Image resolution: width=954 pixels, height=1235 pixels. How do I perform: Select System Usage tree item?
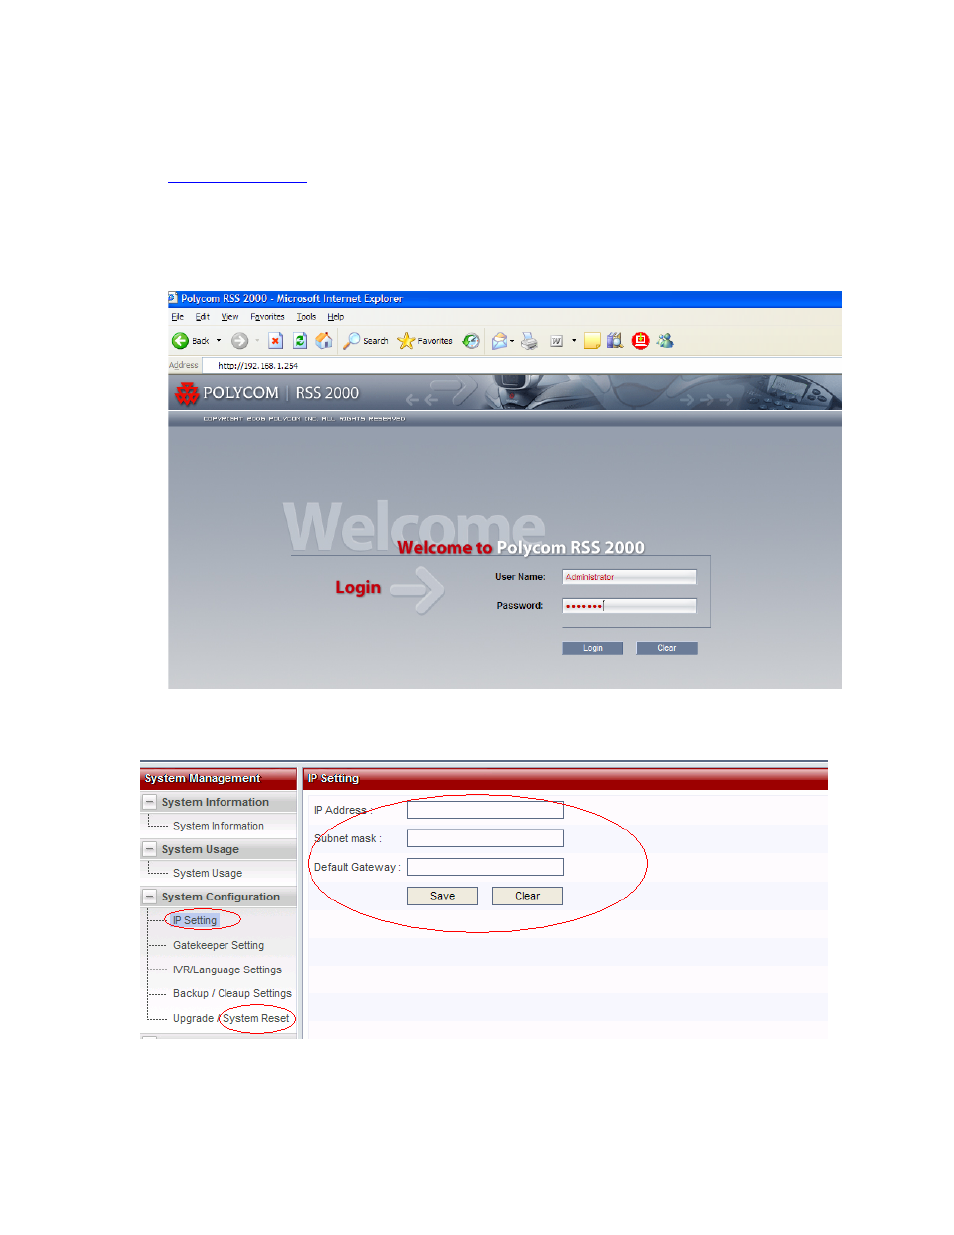(207, 873)
